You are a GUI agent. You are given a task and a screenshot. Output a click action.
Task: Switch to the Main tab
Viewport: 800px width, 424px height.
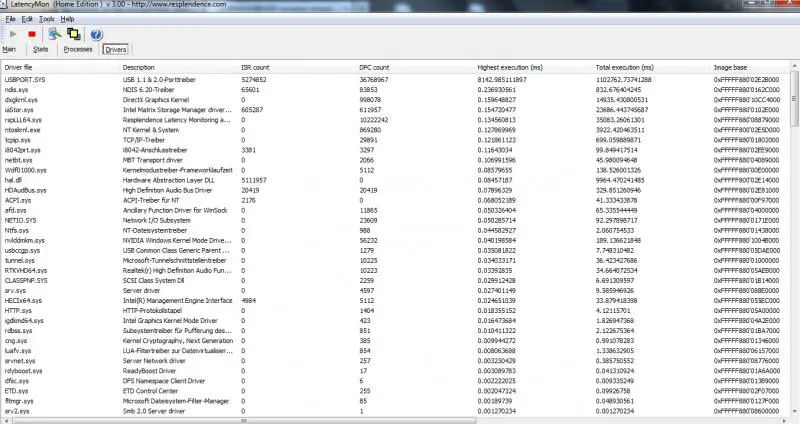point(10,48)
